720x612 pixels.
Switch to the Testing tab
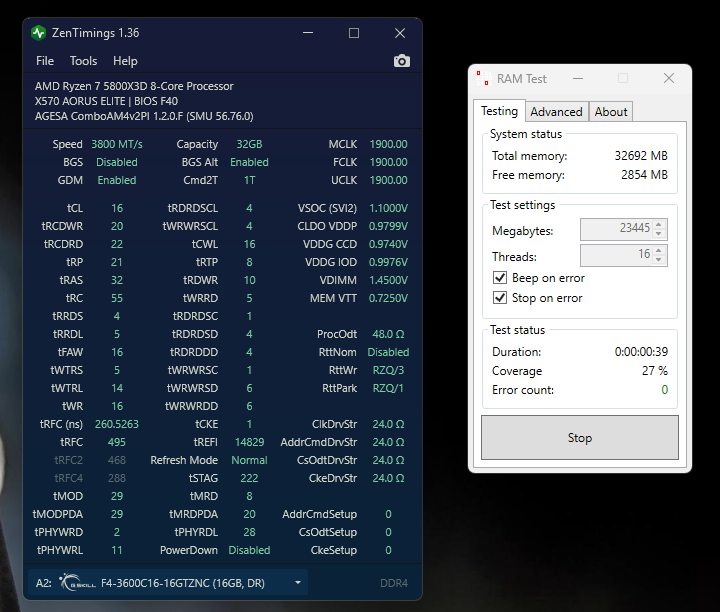tap(500, 111)
